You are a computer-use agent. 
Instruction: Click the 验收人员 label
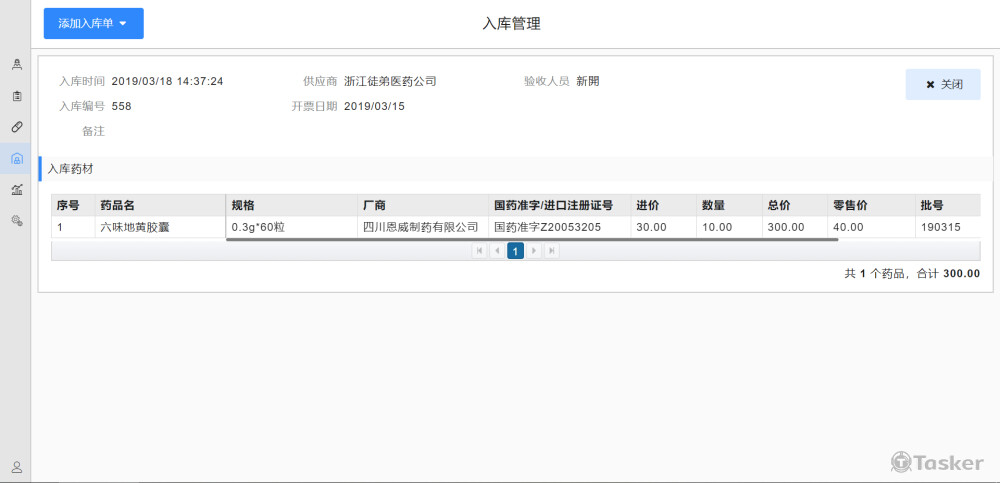[547, 81]
